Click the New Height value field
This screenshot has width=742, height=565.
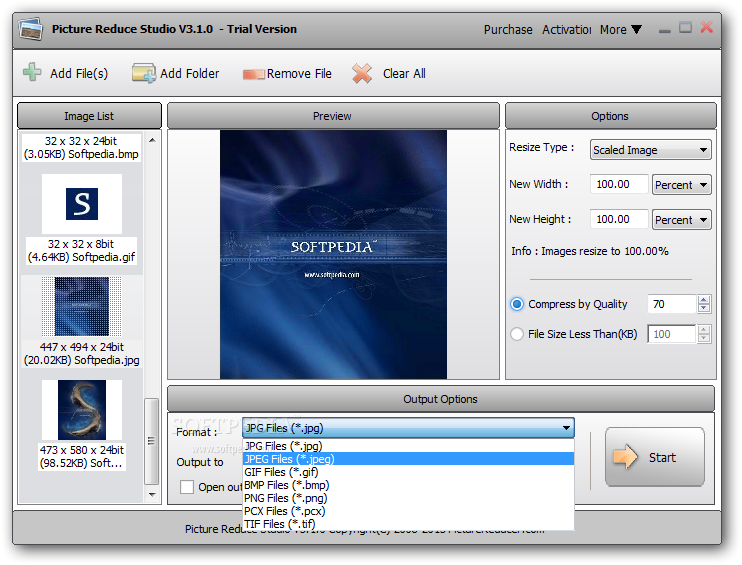tap(618, 219)
